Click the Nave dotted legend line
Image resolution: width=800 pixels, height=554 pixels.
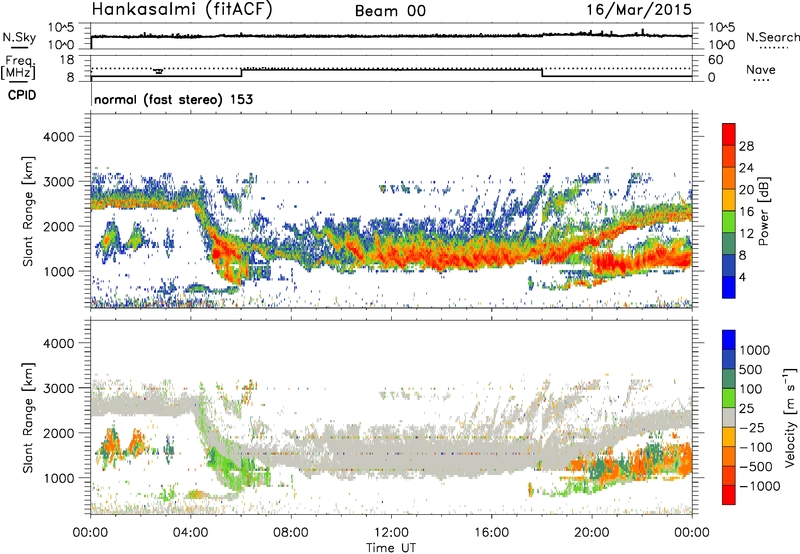click(761, 81)
